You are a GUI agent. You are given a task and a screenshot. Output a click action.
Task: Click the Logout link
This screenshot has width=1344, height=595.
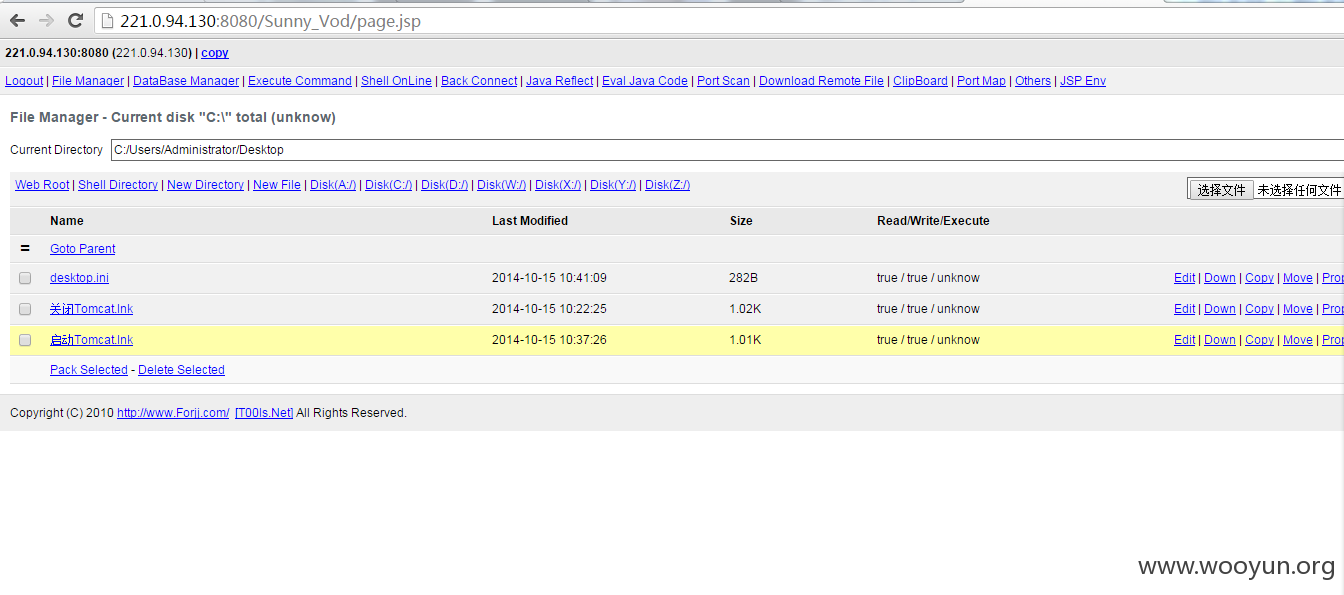pos(24,81)
